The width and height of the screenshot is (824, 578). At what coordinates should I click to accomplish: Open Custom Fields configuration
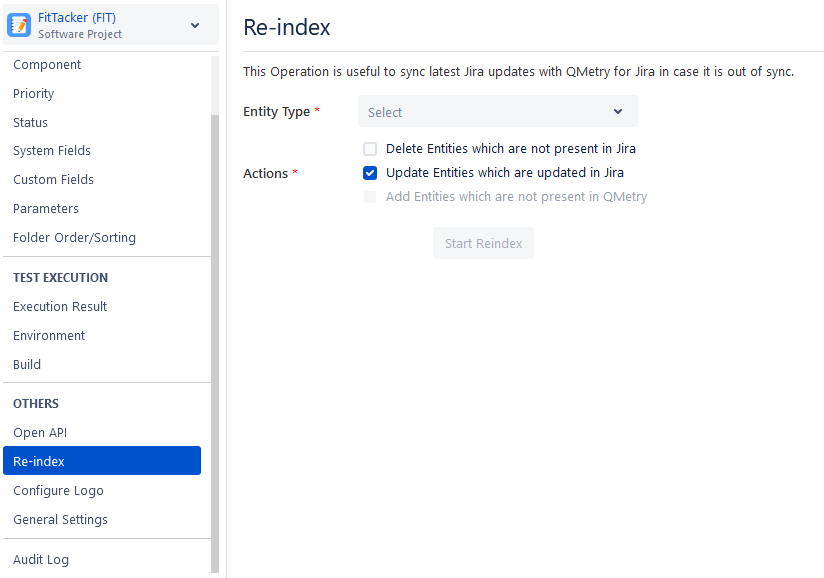pyautogui.click(x=54, y=180)
